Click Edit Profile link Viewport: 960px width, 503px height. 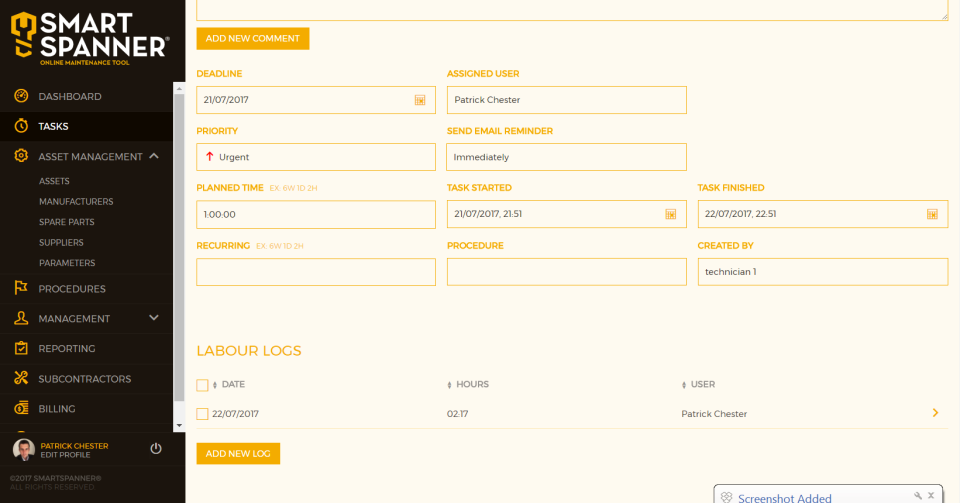(65, 455)
